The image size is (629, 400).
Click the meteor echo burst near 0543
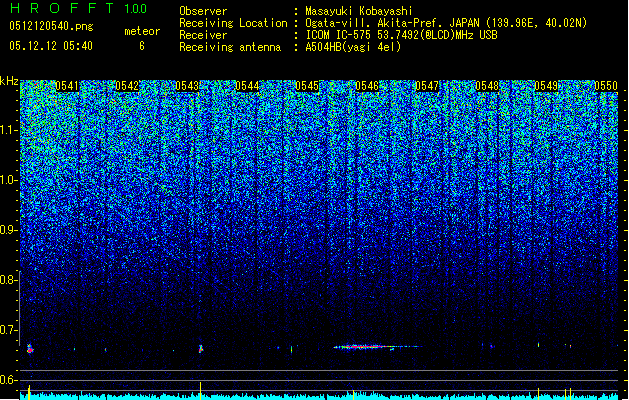[x=201, y=349]
